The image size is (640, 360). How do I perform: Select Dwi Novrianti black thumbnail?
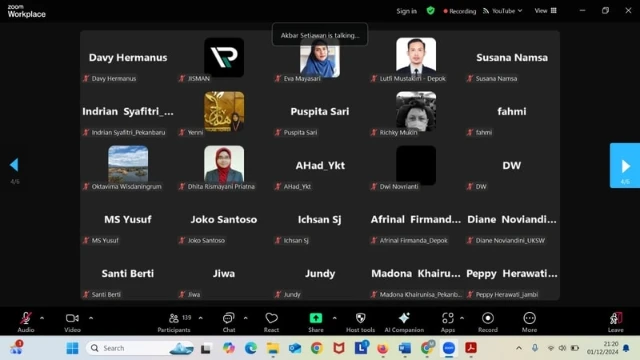coord(416,165)
